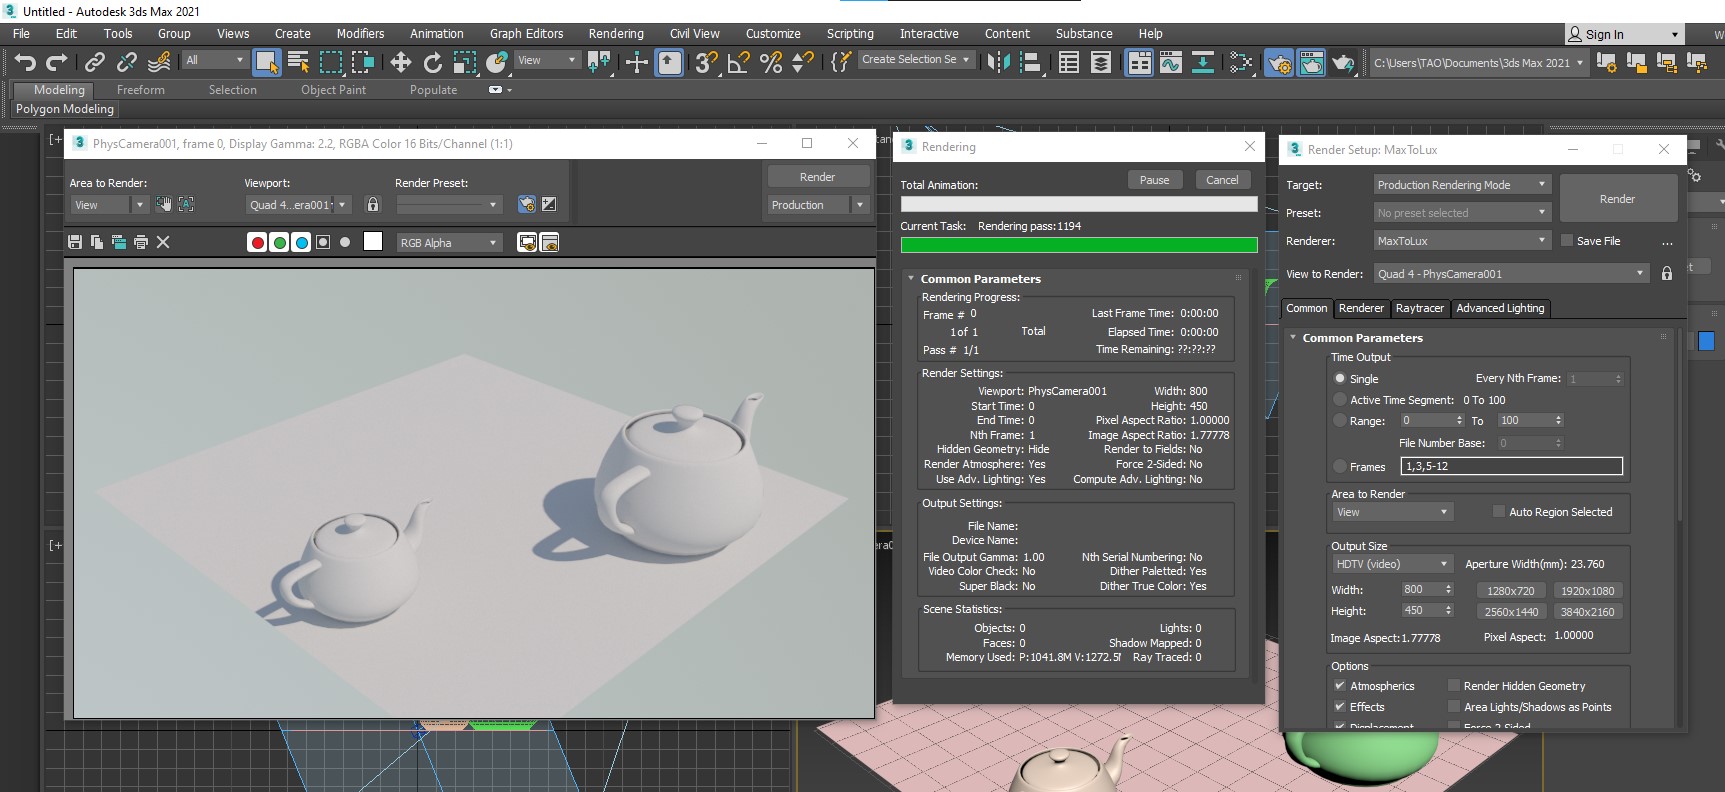The width and height of the screenshot is (1725, 792).
Task: Open Render Setup teapot icon in main toolbar
Action: 1279,63
